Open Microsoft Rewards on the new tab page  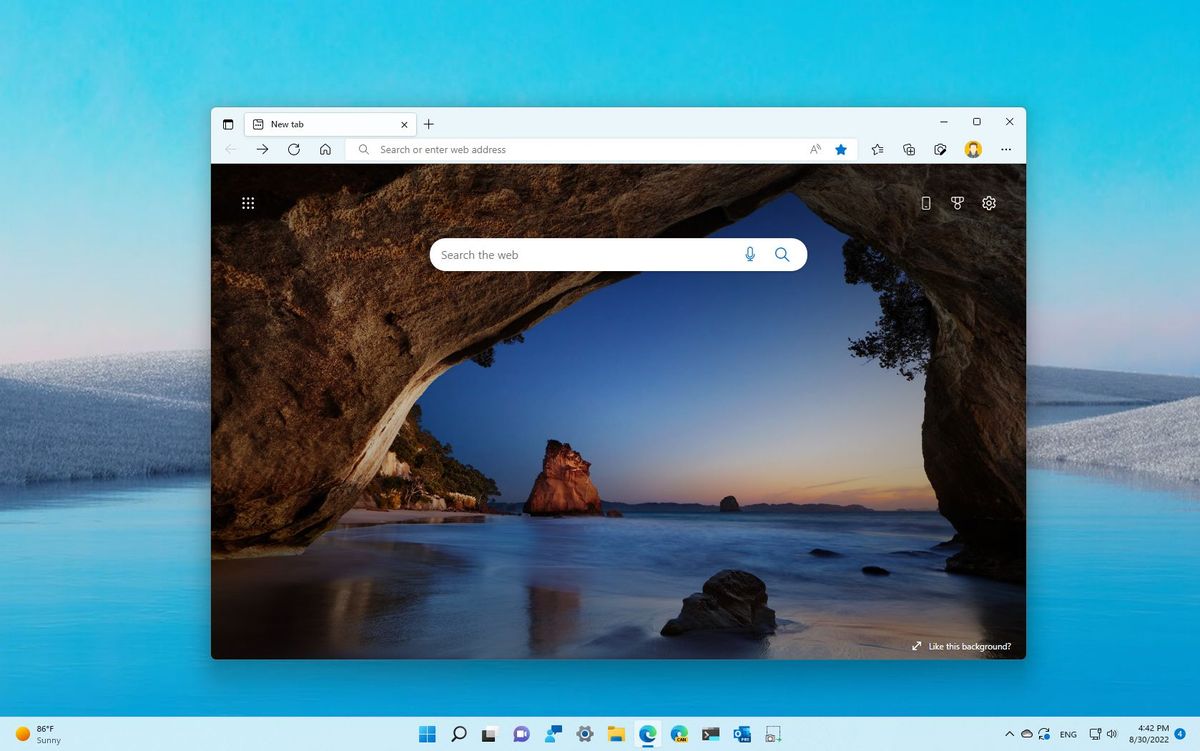(957, 203)
